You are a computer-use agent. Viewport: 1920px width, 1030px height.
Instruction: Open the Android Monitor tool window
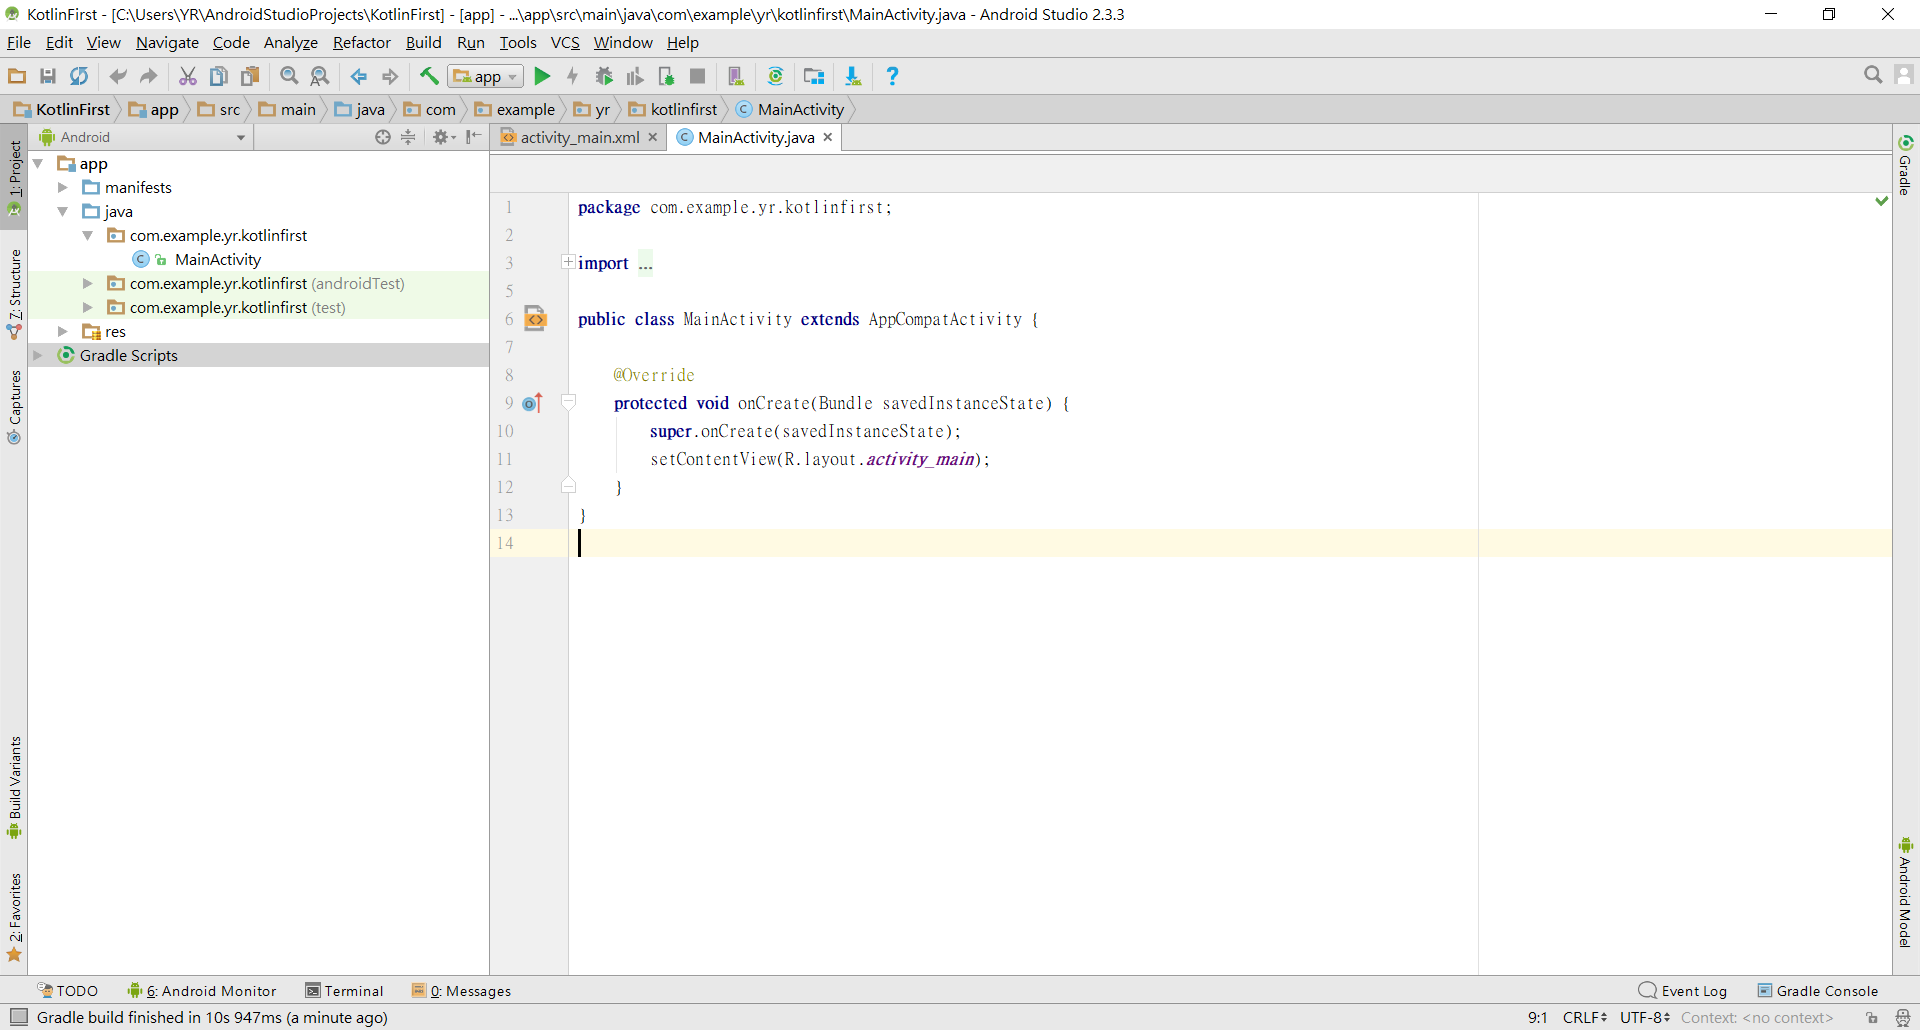[202, 991]
